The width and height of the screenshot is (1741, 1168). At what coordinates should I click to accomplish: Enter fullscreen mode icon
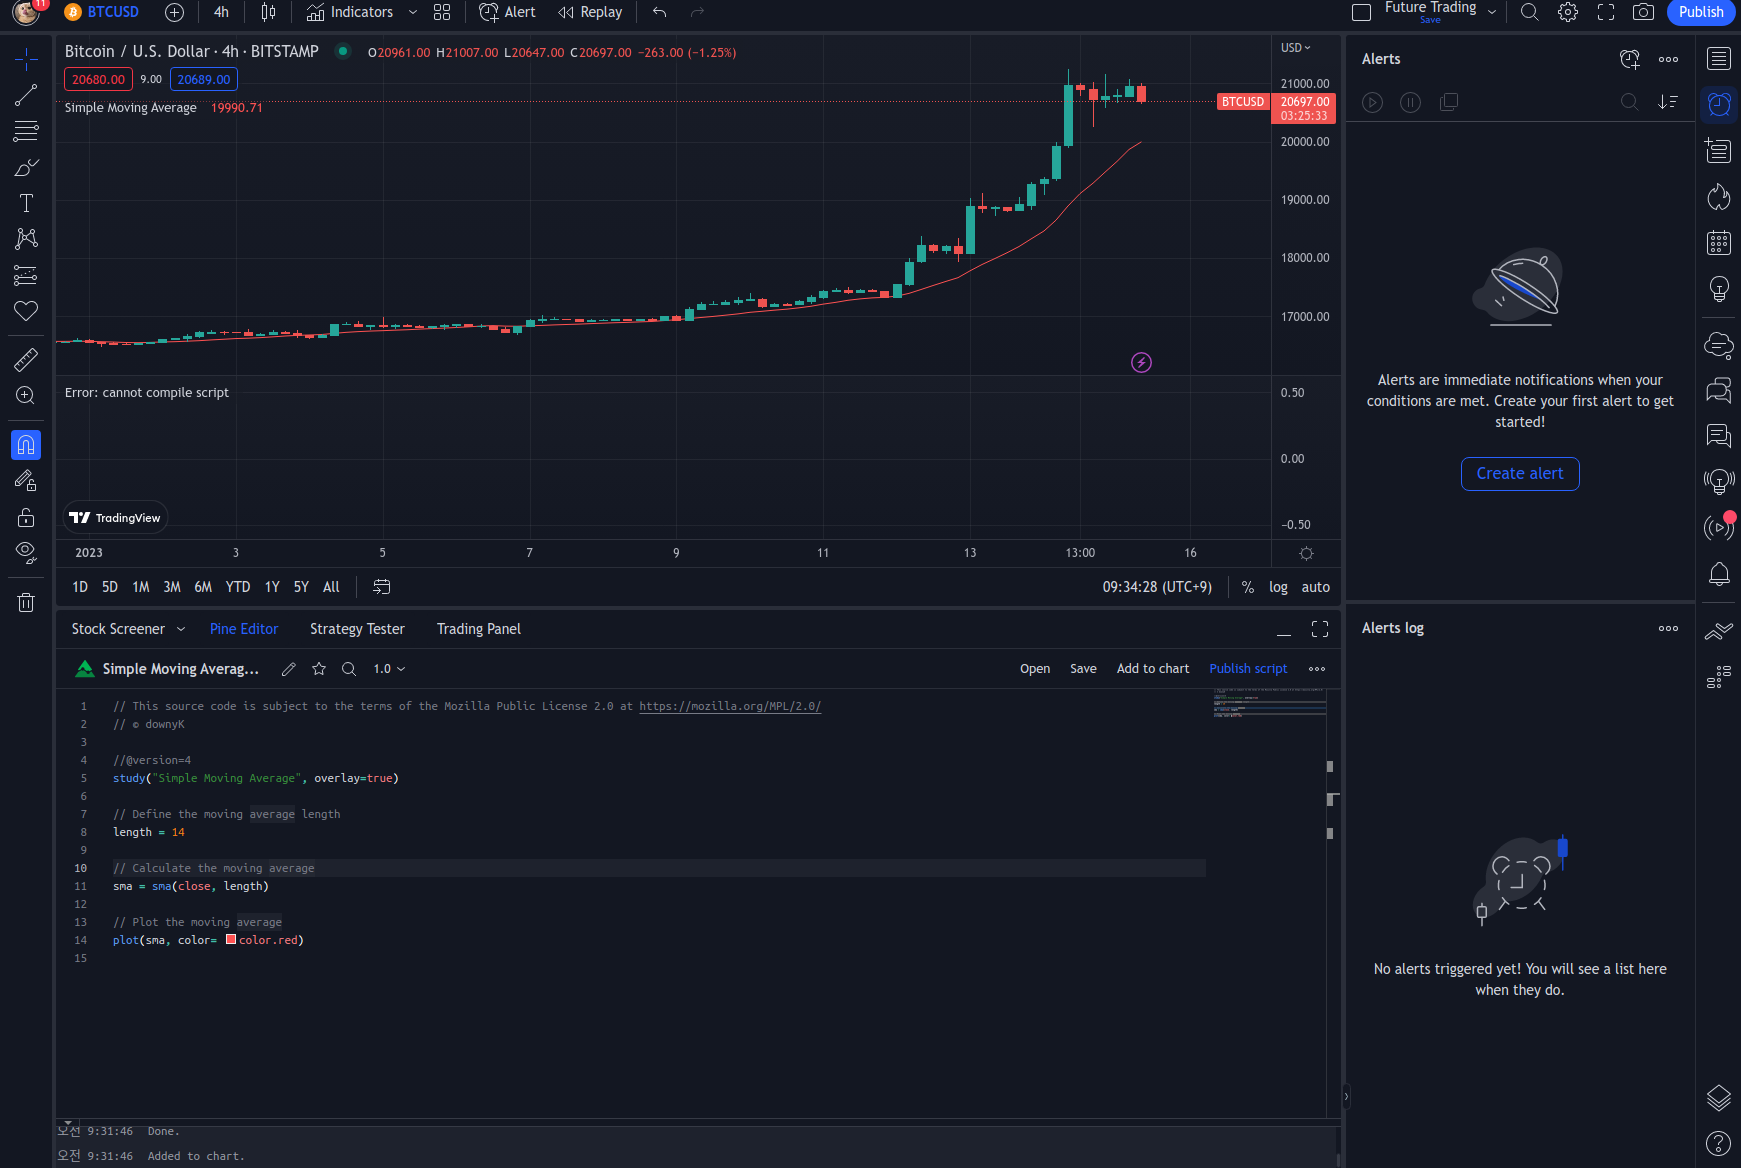pyautogui.click(x=1606, y=12)
